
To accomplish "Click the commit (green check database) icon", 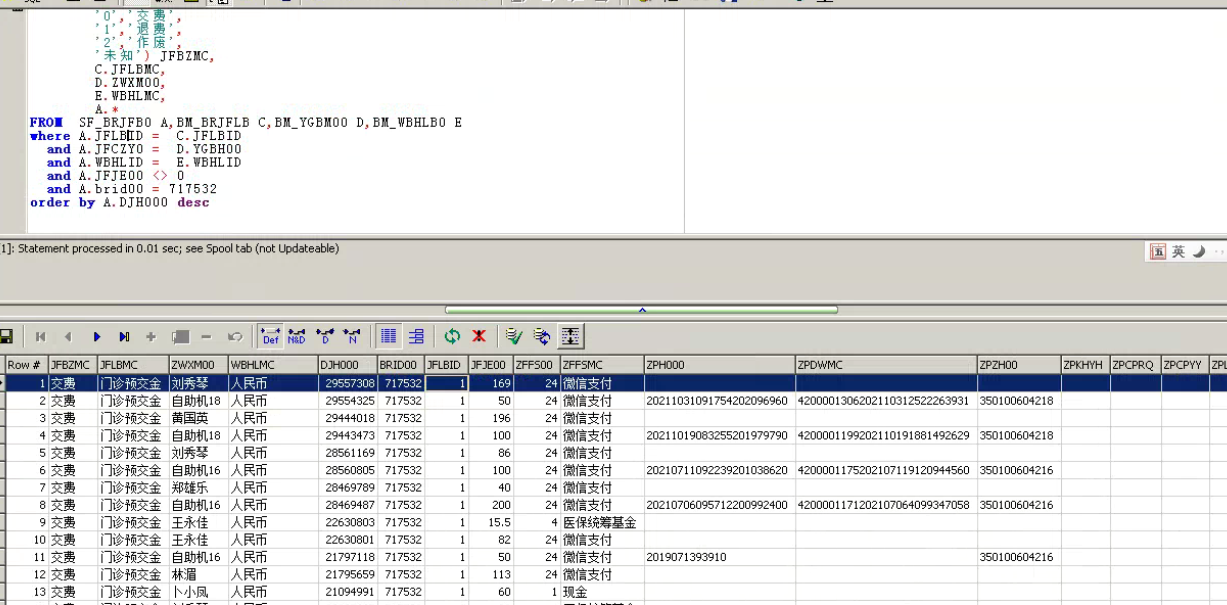I will tap(514, 337).
